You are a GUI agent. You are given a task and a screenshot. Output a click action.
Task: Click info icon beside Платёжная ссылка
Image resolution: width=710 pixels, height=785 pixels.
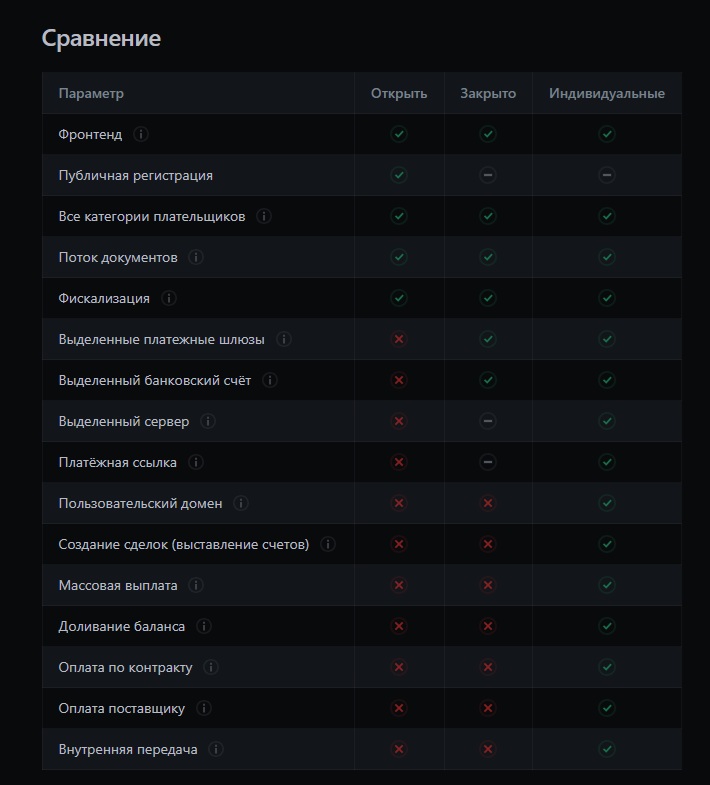coord(196,462)
